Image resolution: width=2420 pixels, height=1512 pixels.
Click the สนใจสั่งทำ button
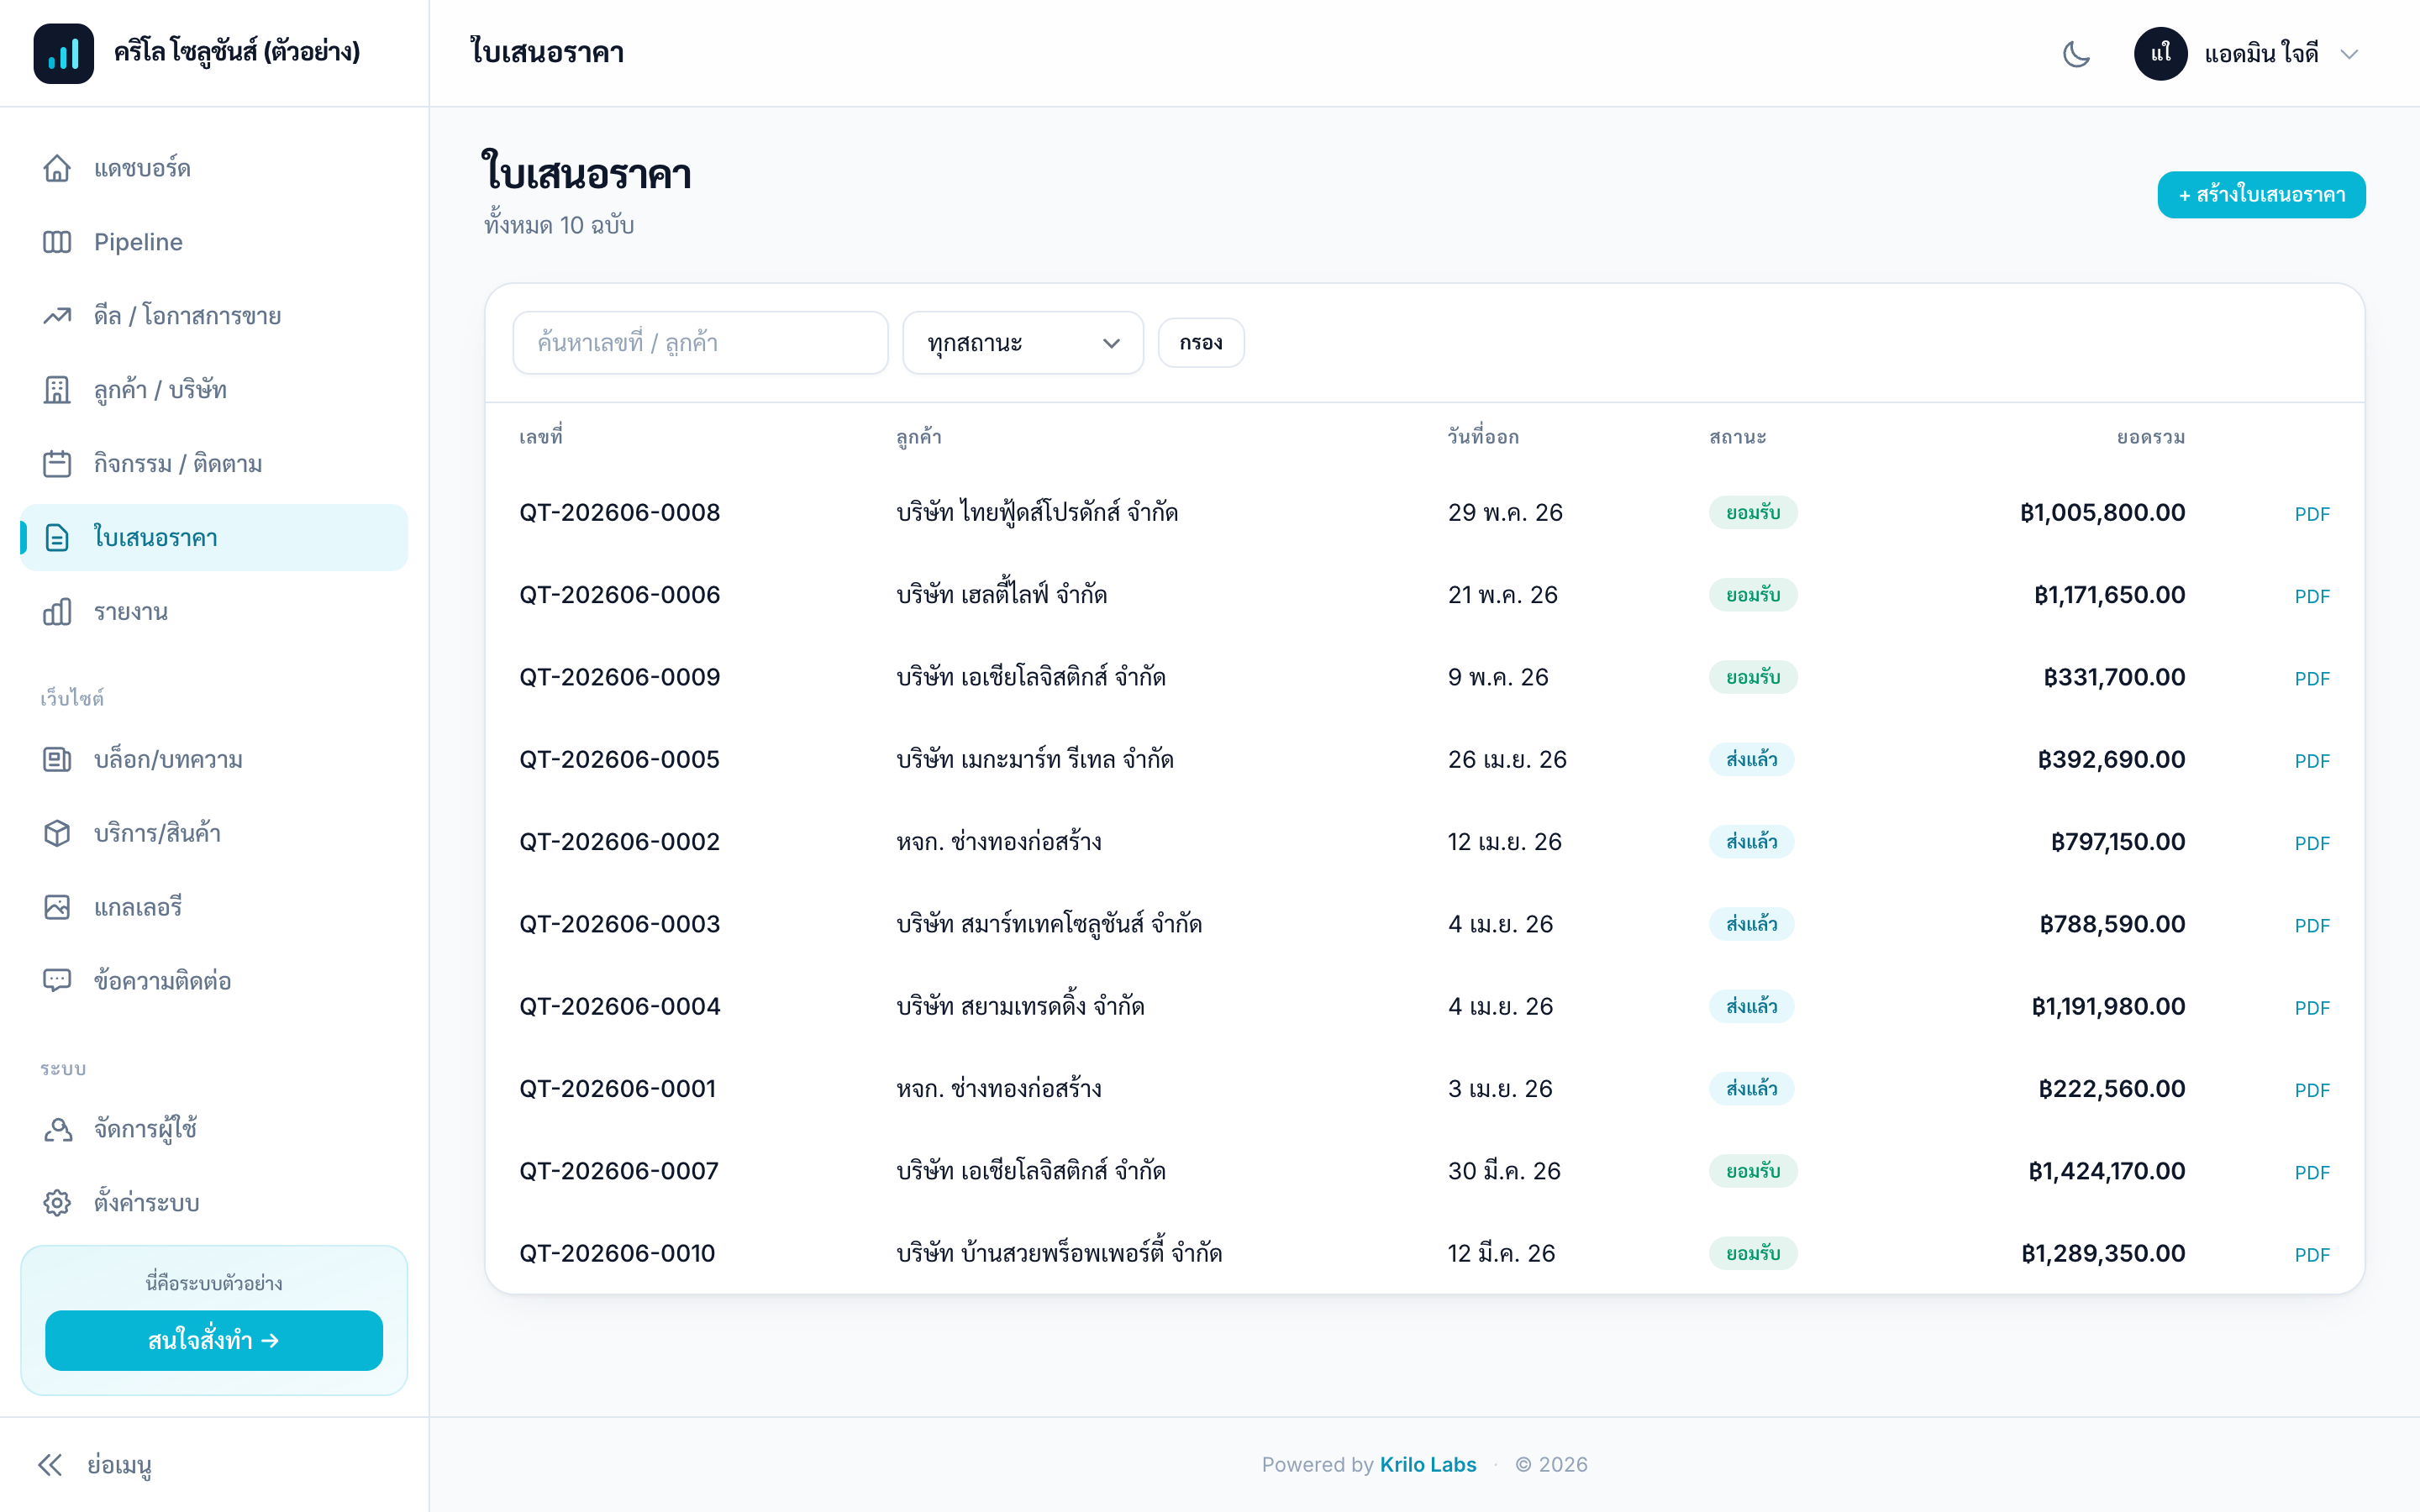pyautogui.click(x=214, y=1340)
